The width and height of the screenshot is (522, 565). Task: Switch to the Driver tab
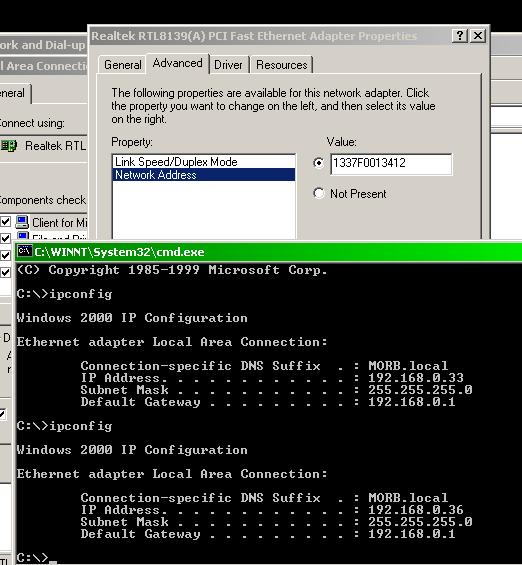228,65
